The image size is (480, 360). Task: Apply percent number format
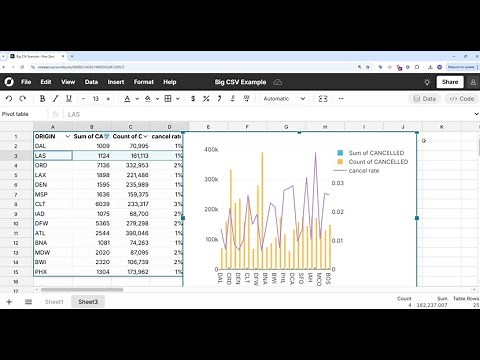point(206,99)
